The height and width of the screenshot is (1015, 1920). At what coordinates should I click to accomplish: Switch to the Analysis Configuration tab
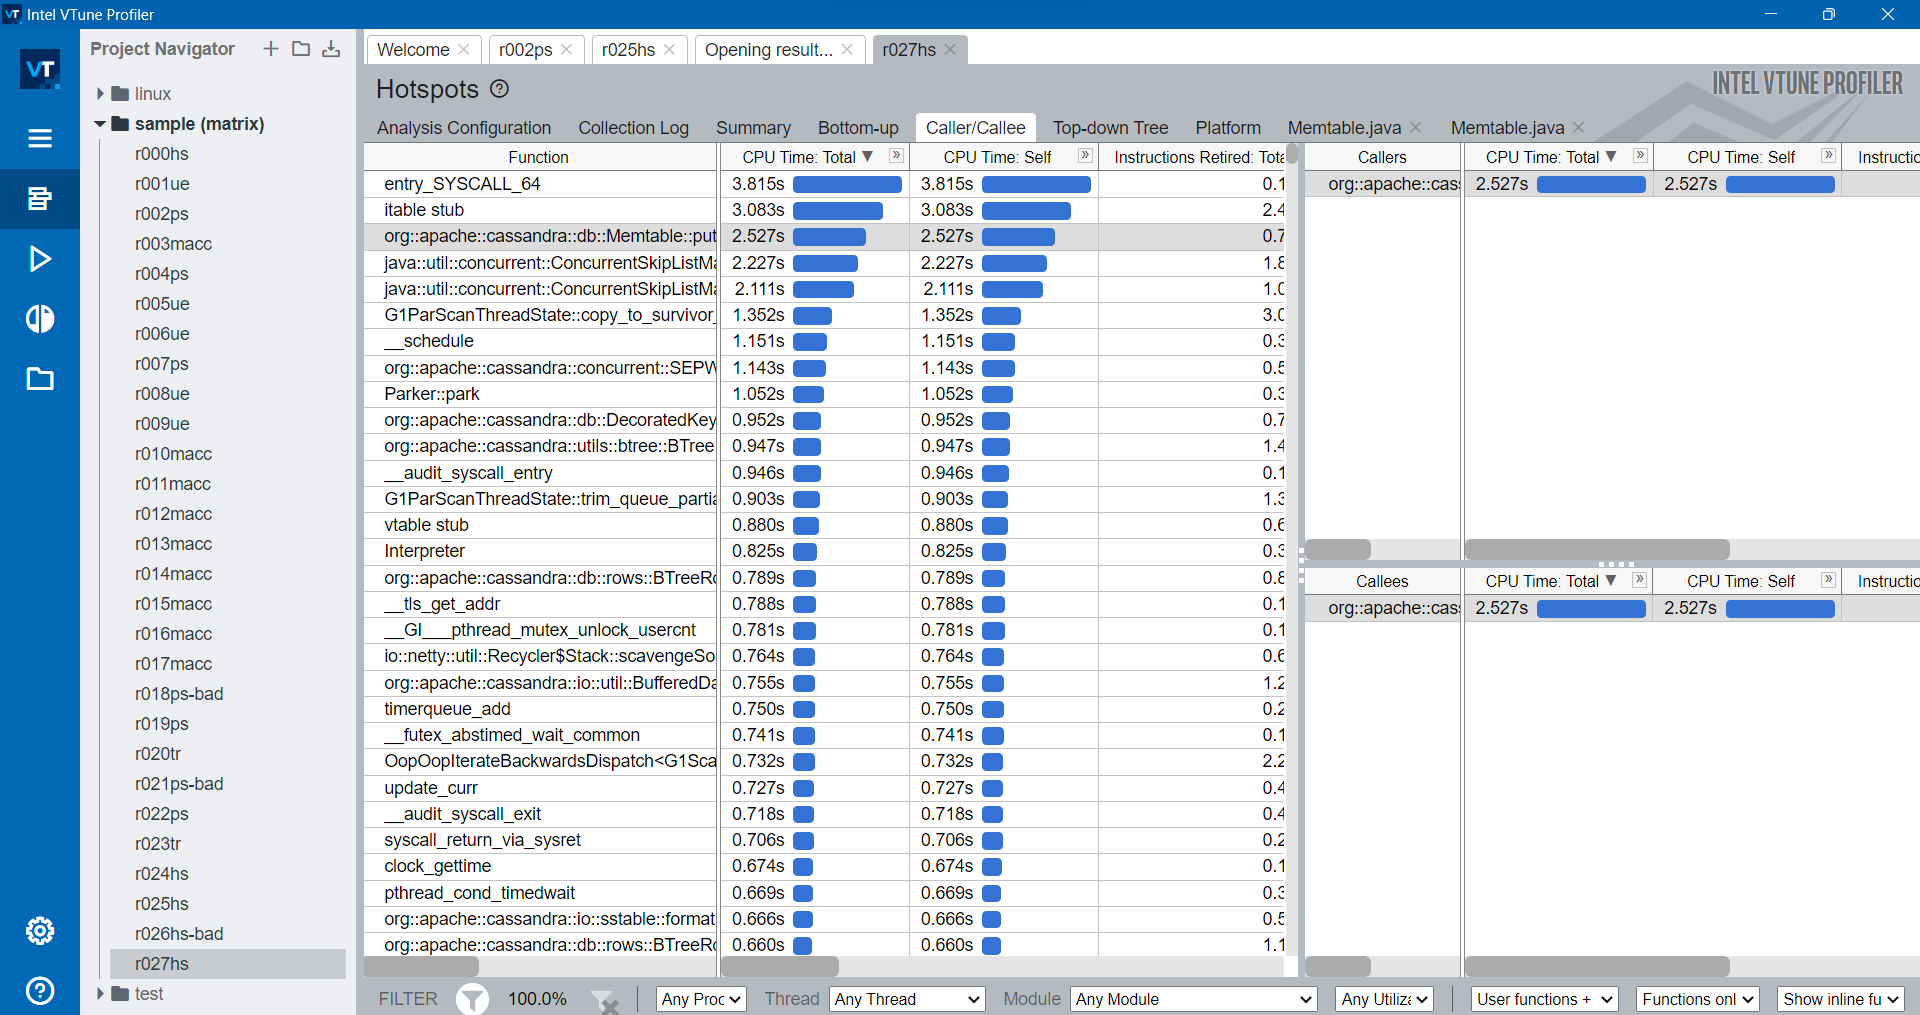click(464, 127)
